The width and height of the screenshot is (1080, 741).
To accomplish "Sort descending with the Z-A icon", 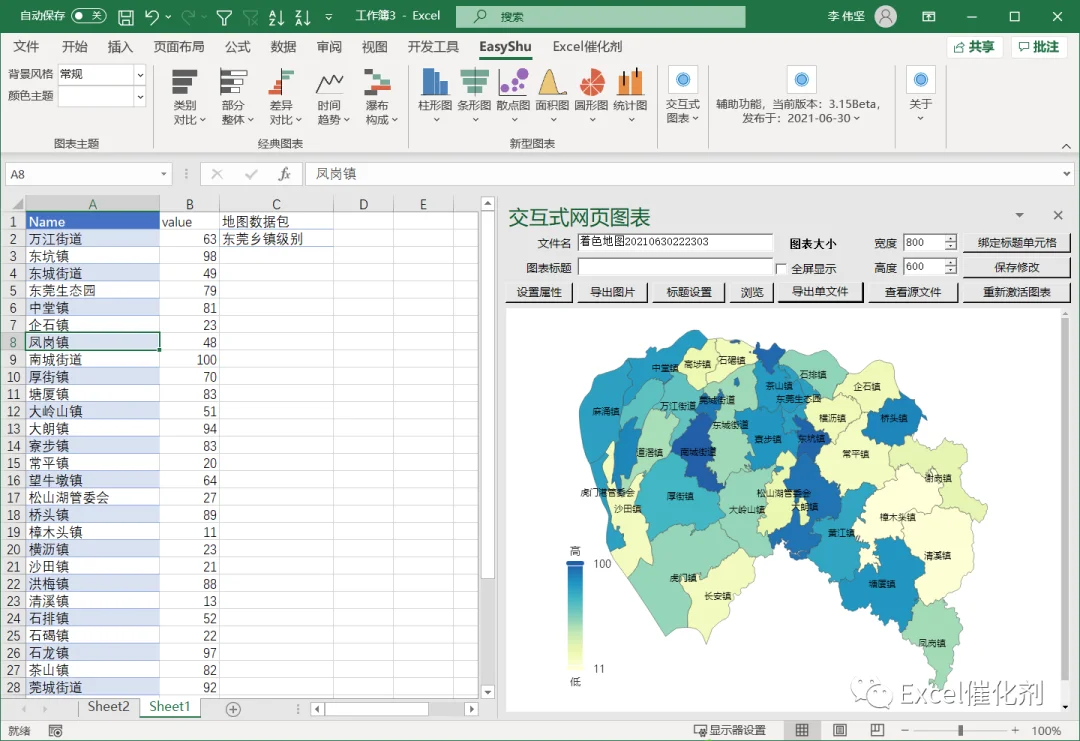I will point(302,17).
